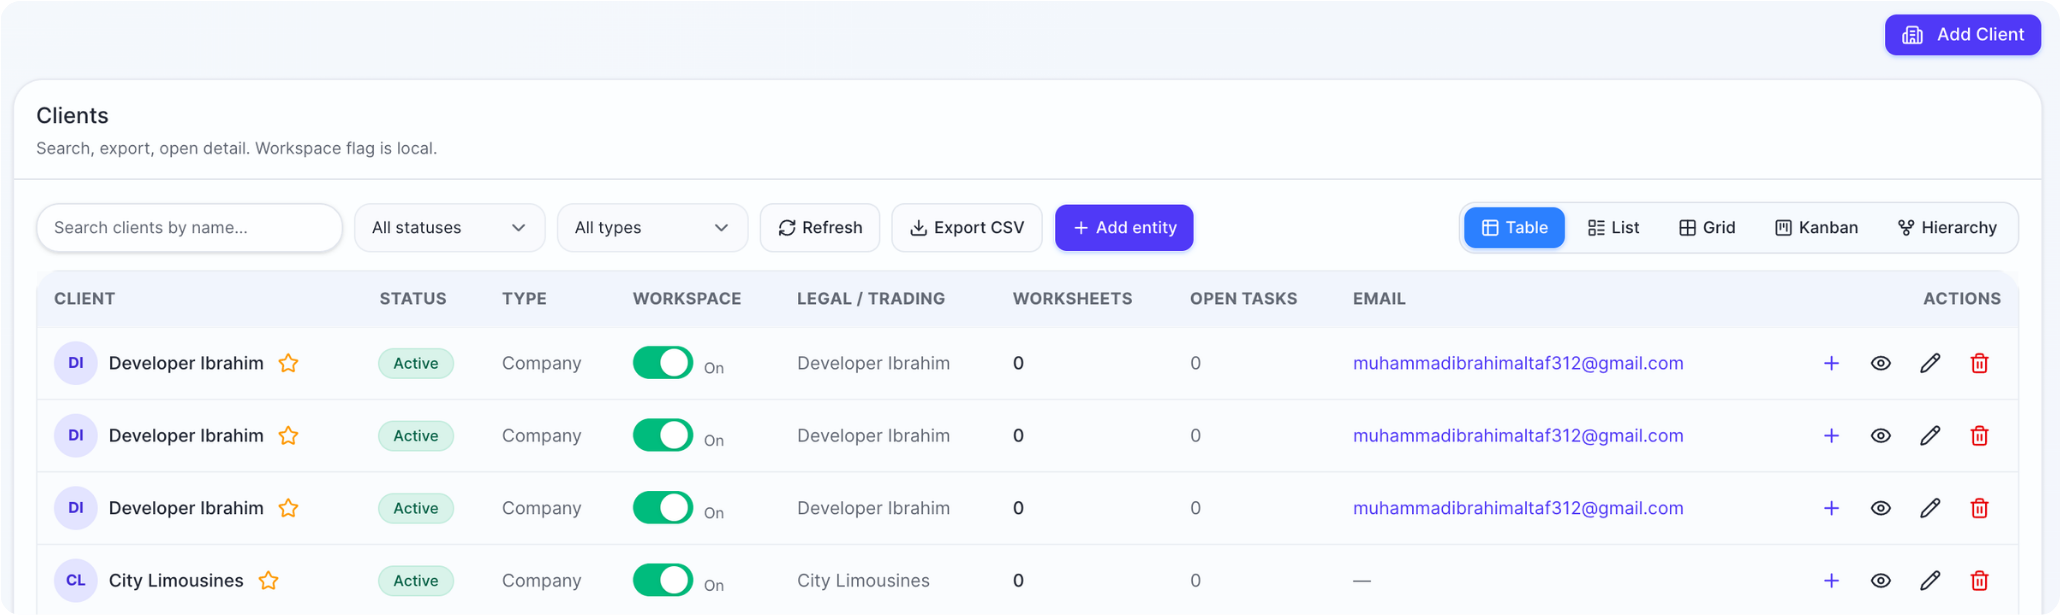Toggle workspace switch in first Developer Ibrahim row
2060x615 pixels.
663,362
